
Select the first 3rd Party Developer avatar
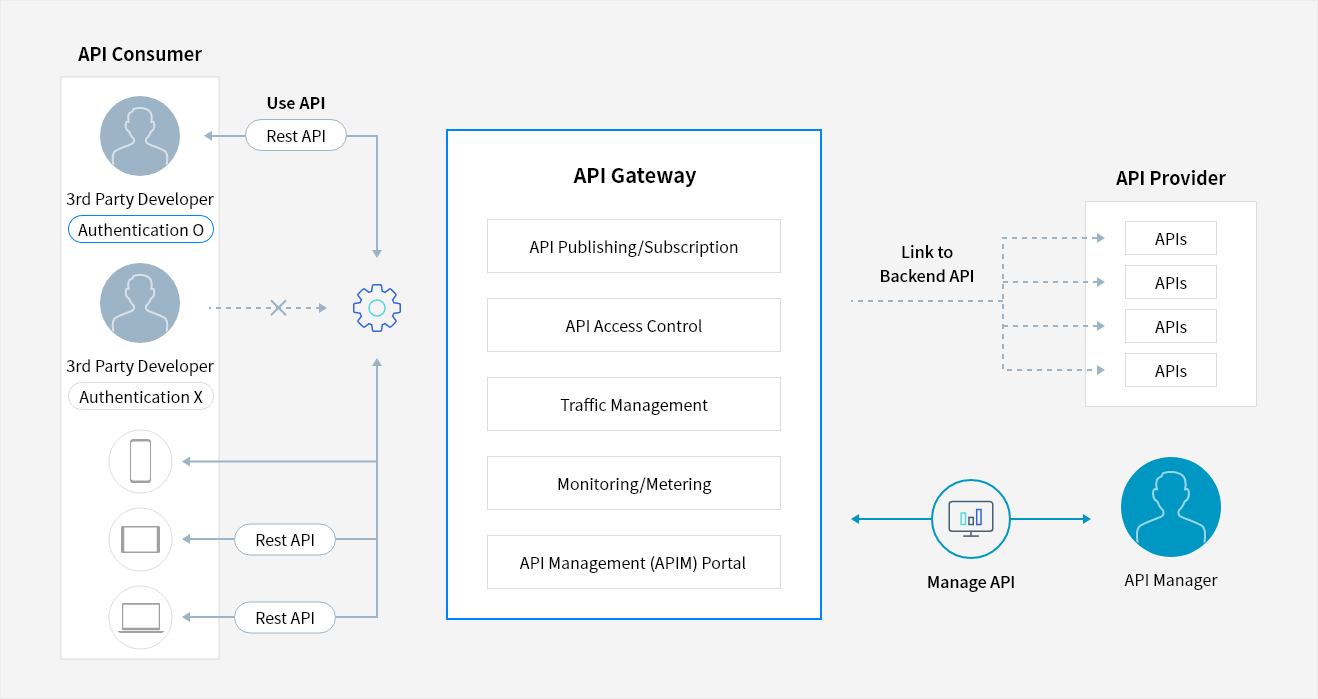click(x=140, y=135)
